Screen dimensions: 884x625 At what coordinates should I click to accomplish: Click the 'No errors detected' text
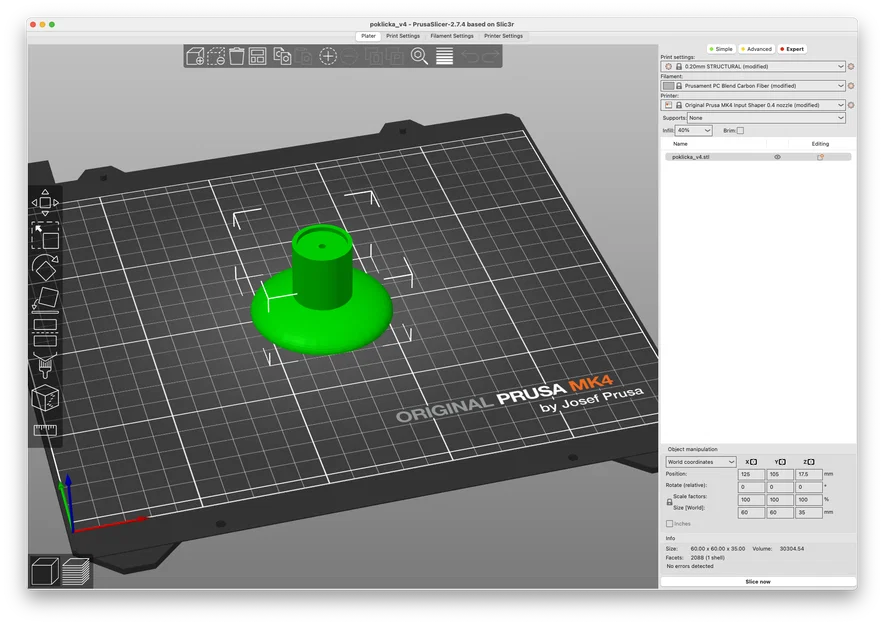689,566
